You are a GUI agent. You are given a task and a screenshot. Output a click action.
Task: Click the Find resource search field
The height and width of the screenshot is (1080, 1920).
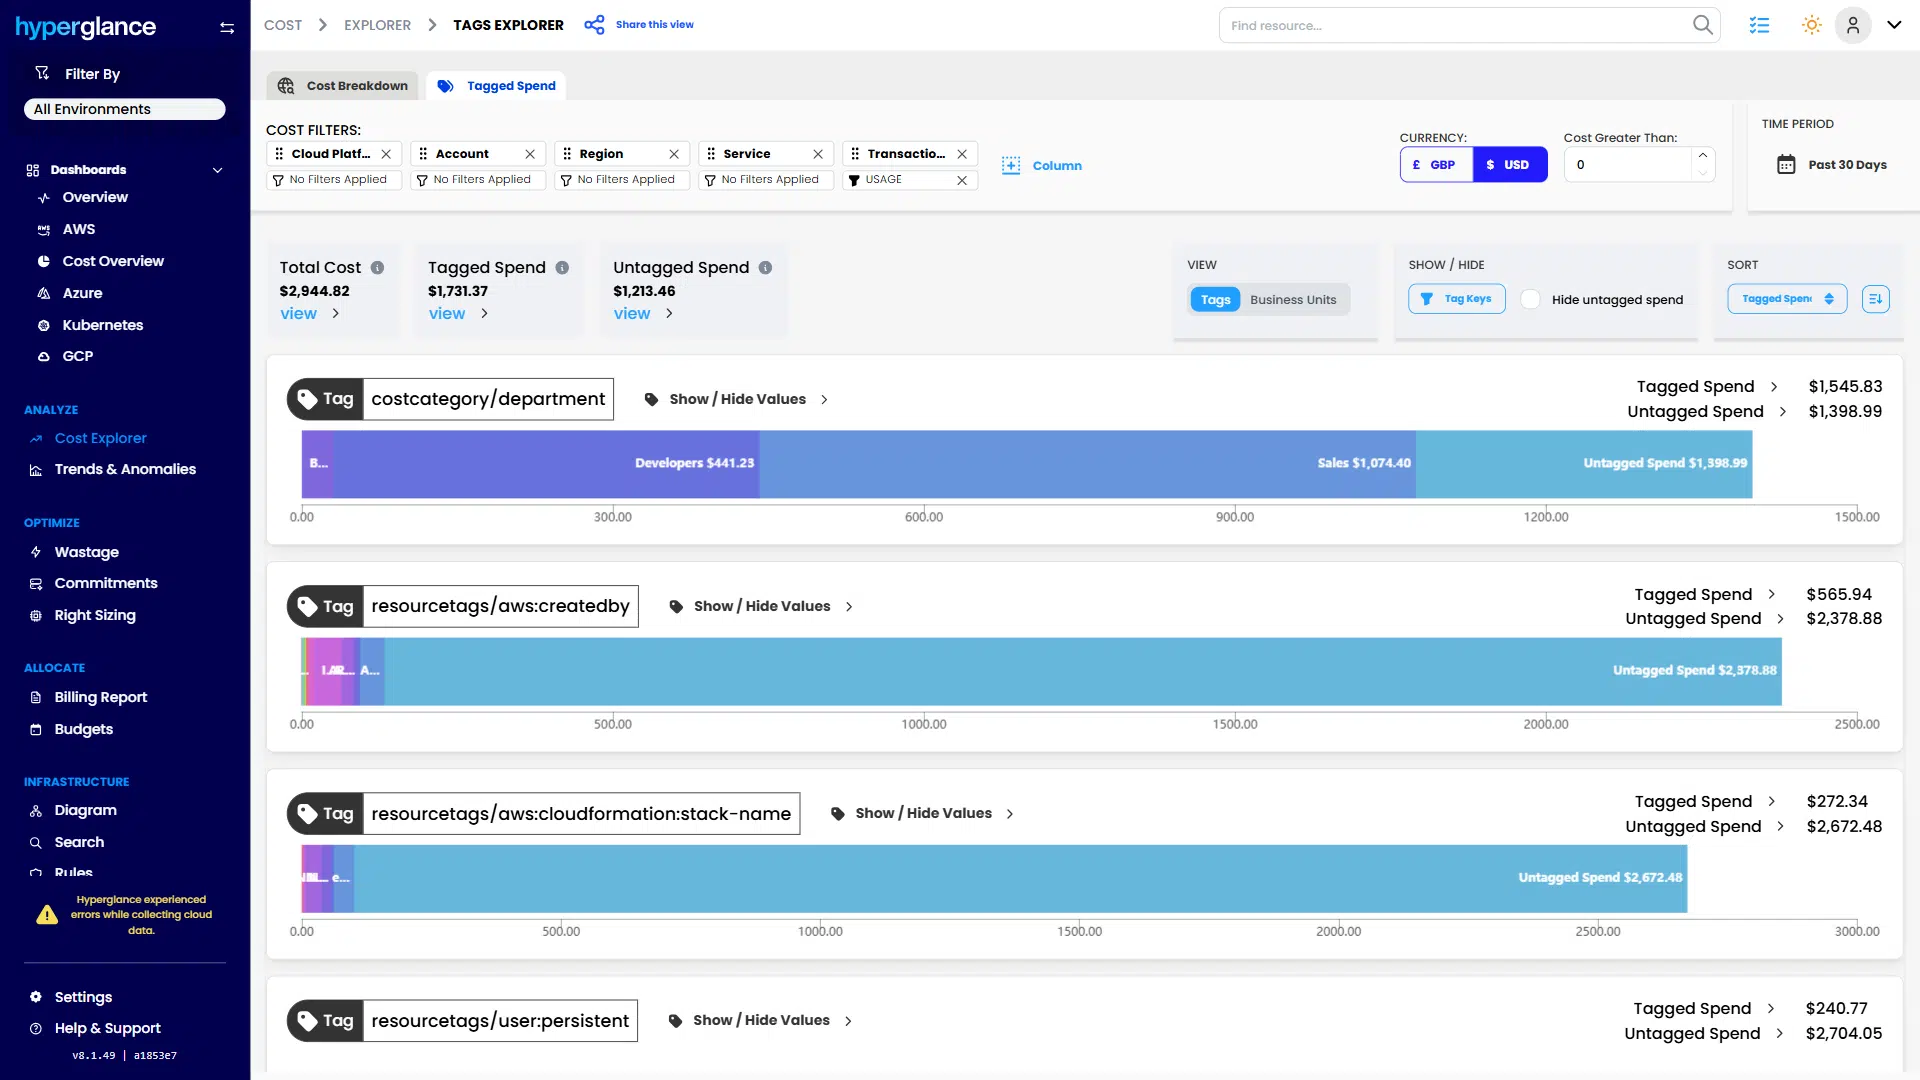point(1450,24)
